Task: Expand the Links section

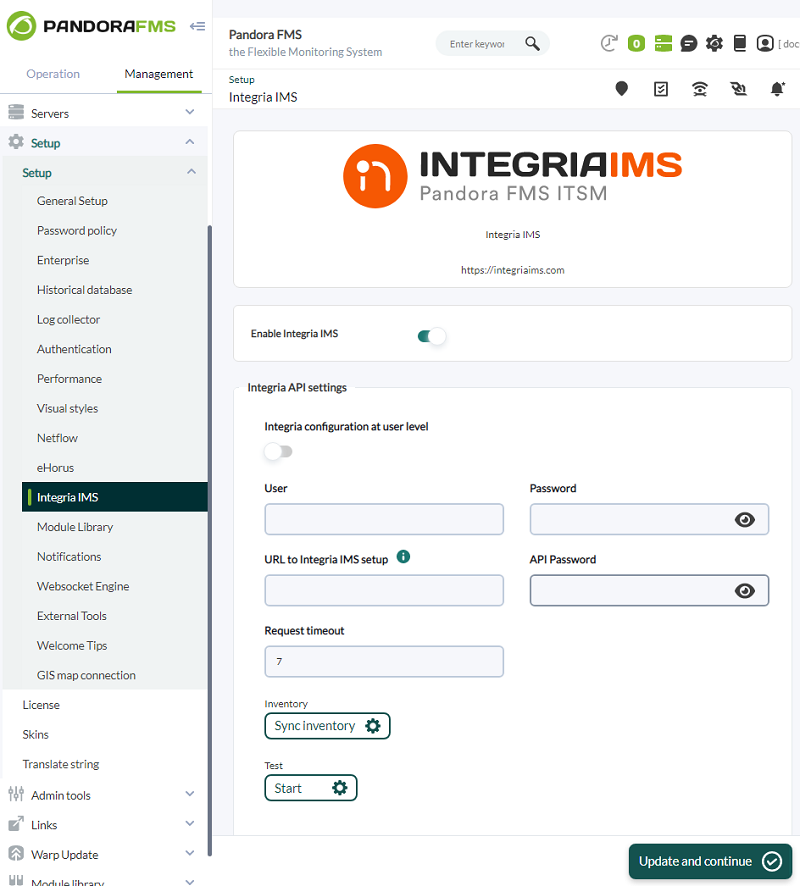Action: [x=190, y=824]
